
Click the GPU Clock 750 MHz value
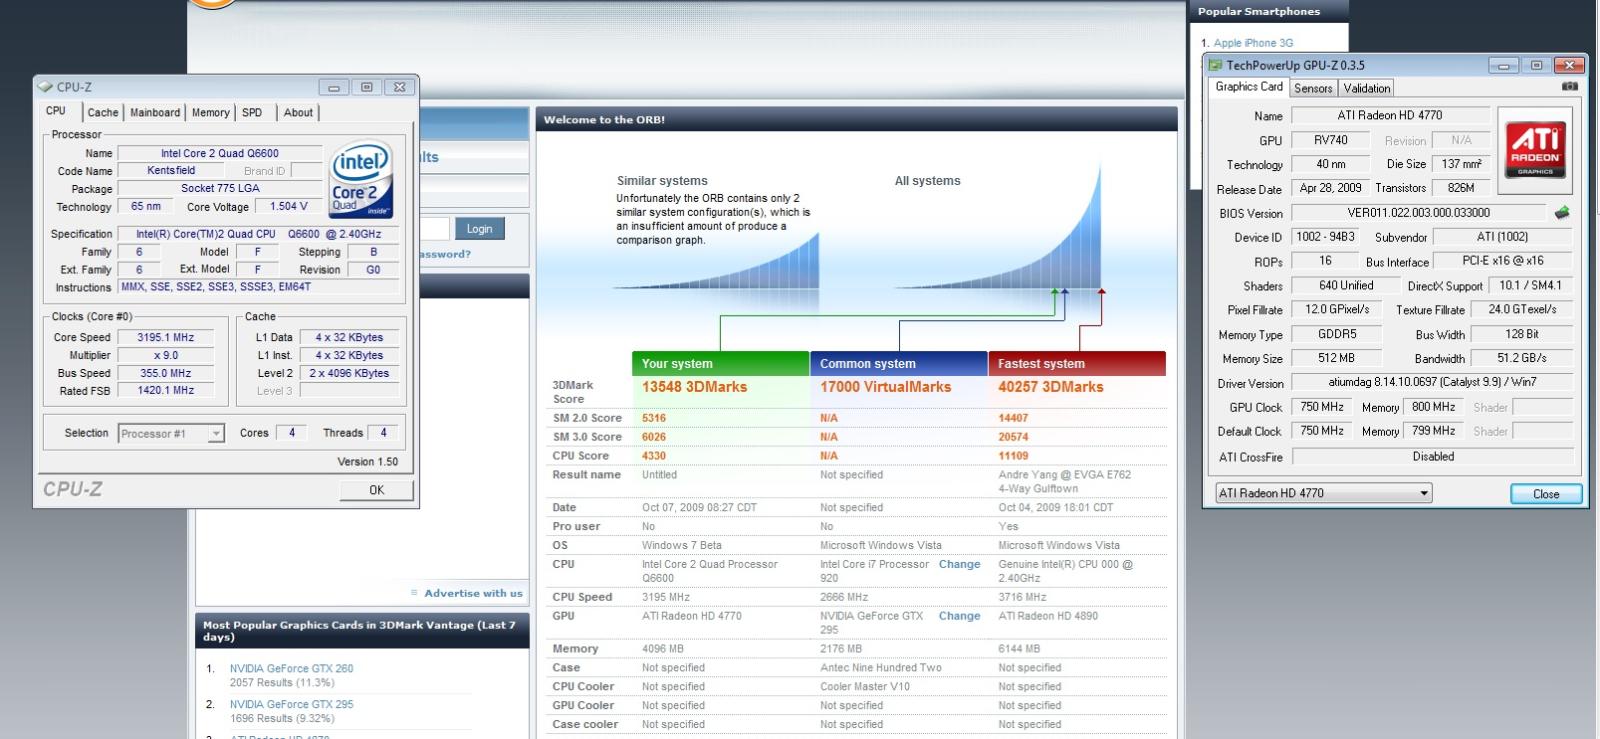[x=1321, y=407]
